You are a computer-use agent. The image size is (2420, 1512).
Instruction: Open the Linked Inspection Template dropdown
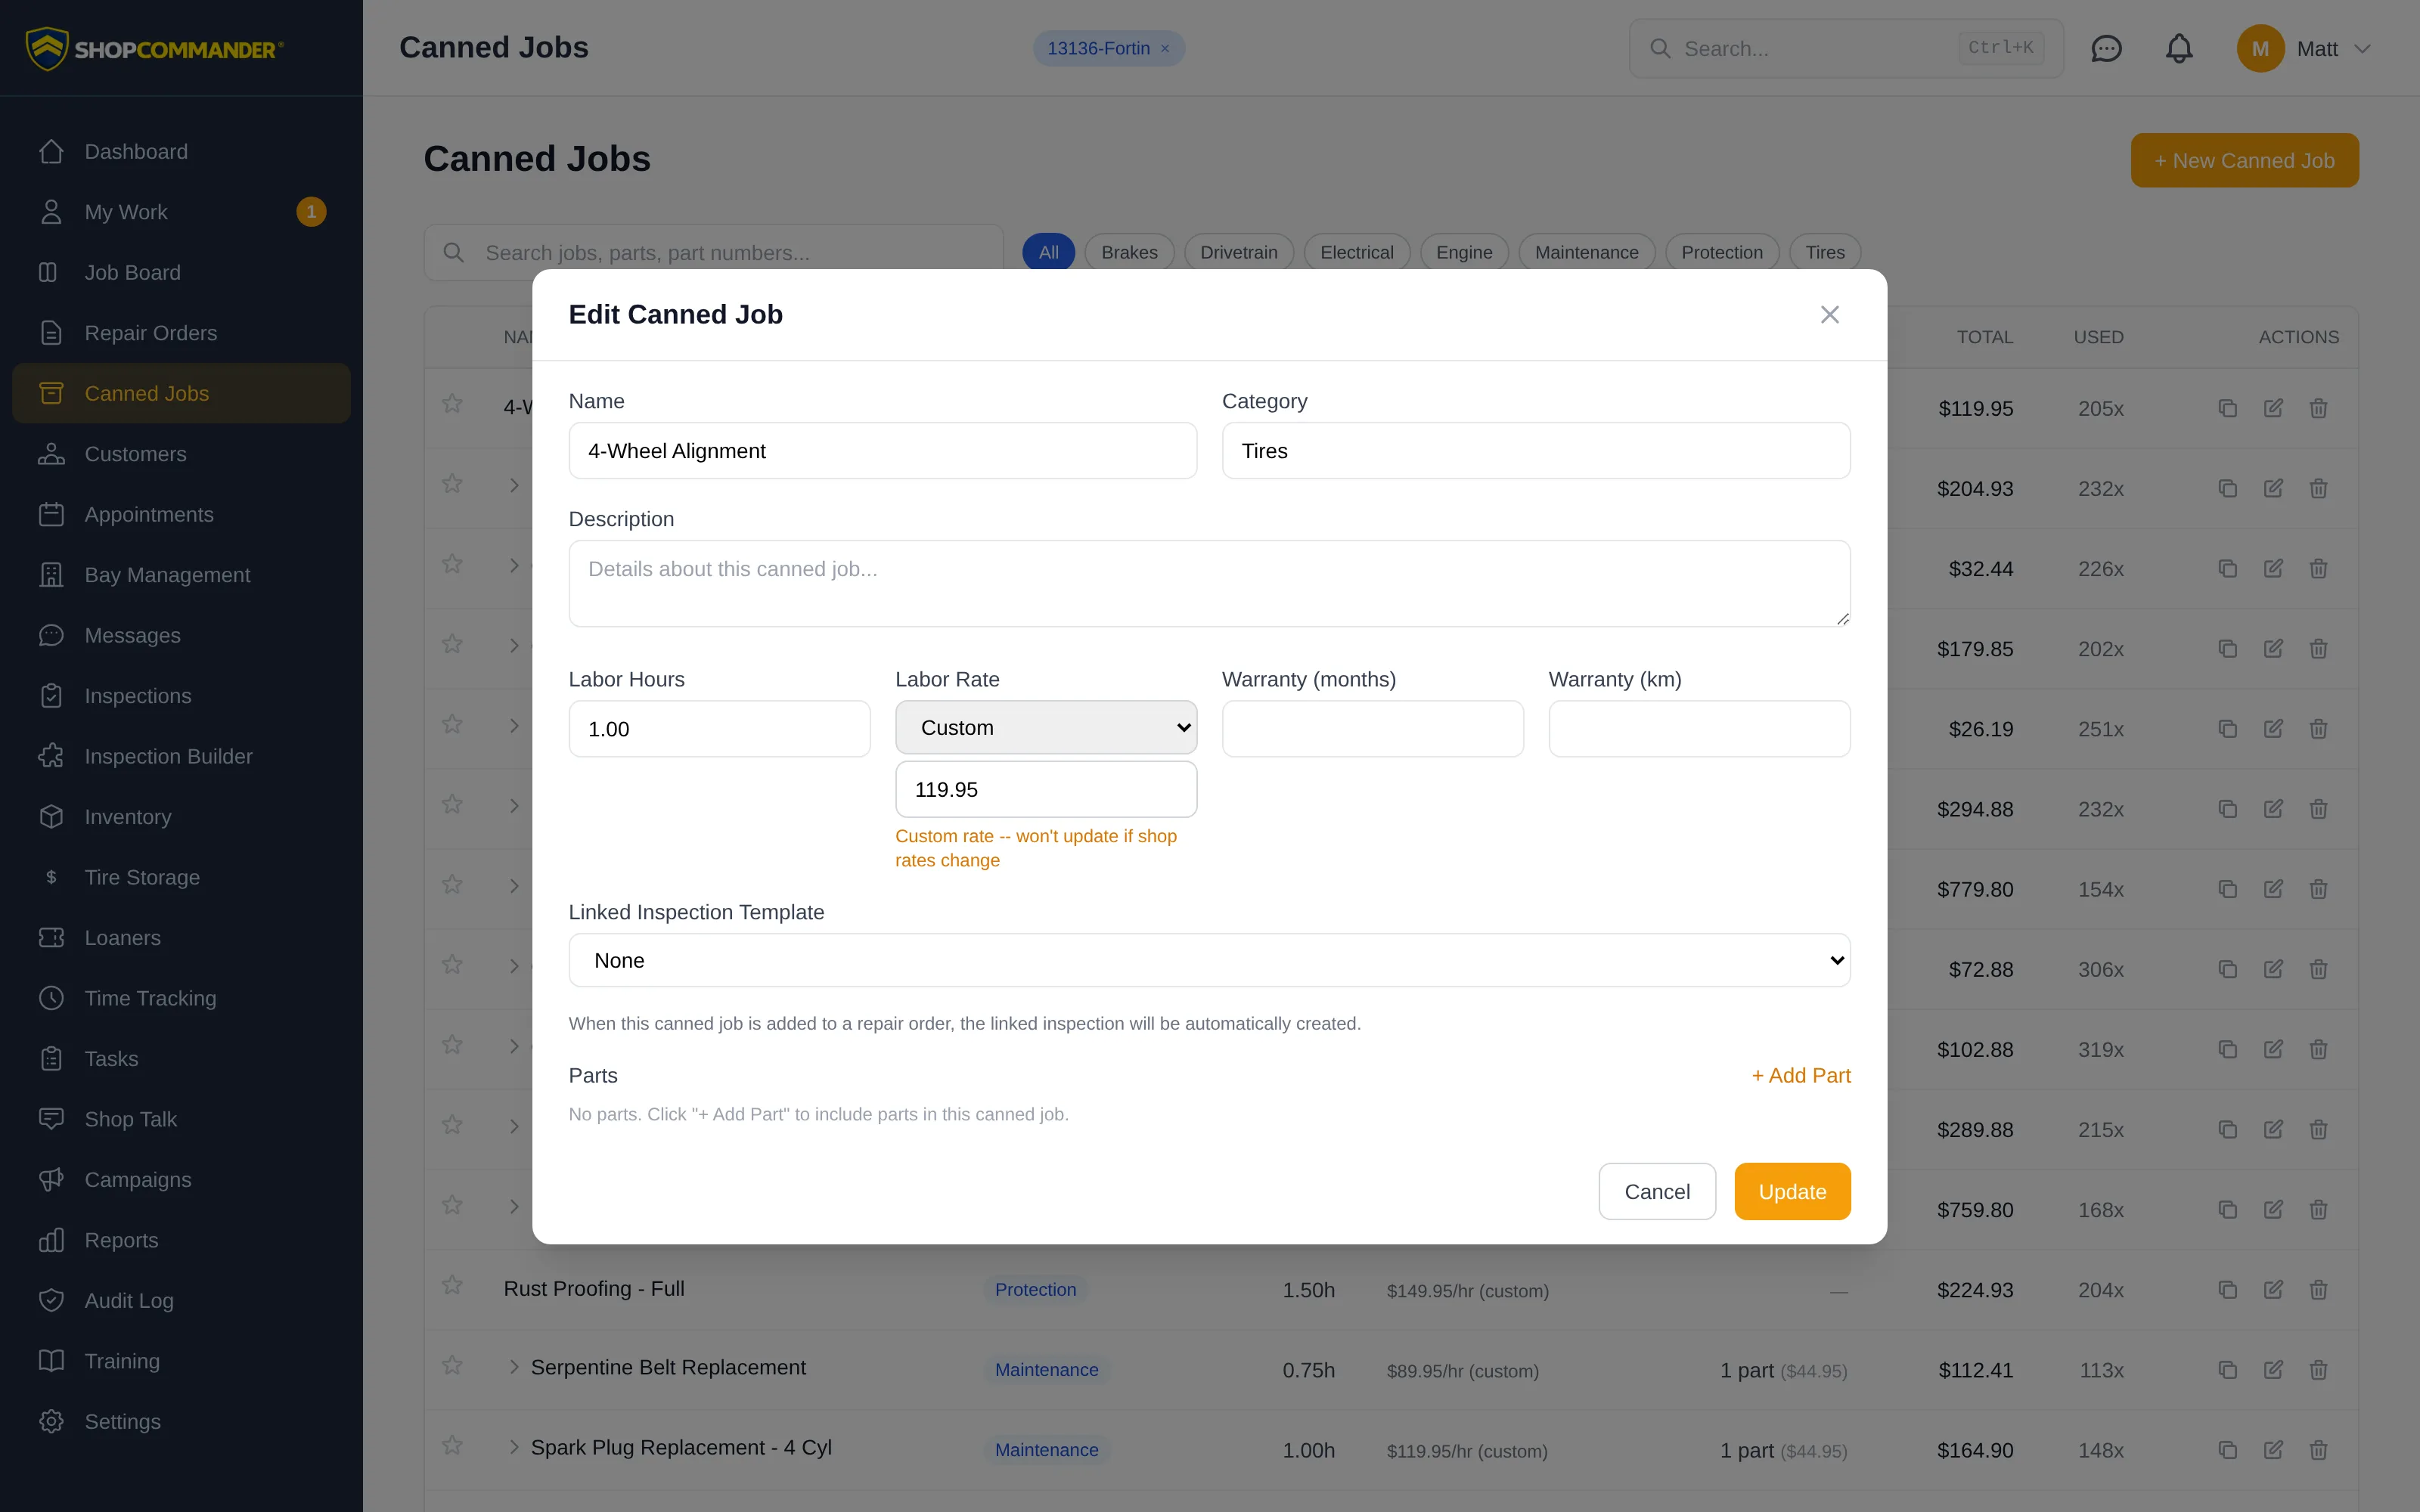(x=1209, y=960)
